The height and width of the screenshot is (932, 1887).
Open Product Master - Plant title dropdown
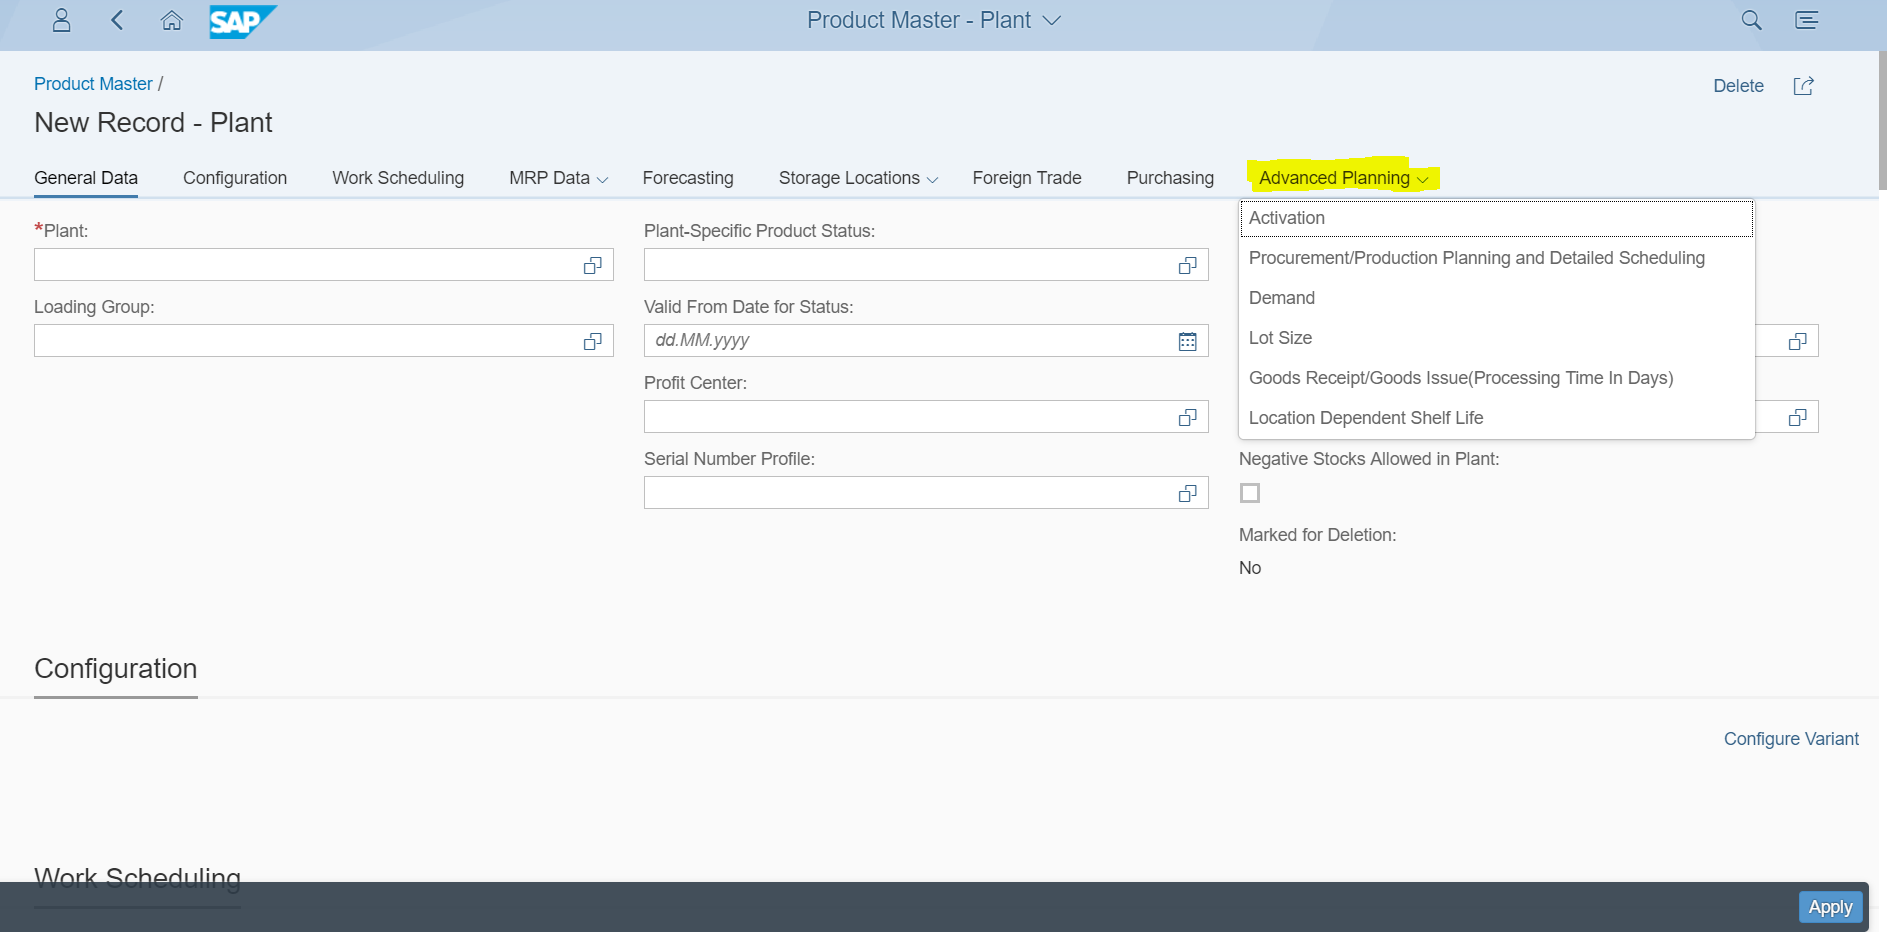[1051, 20]
